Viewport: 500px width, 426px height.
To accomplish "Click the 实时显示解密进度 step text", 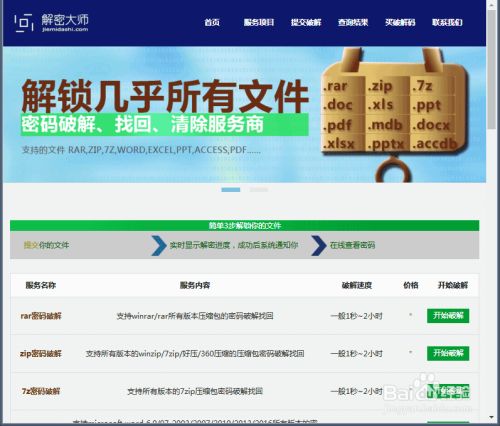I will point(234,245).
